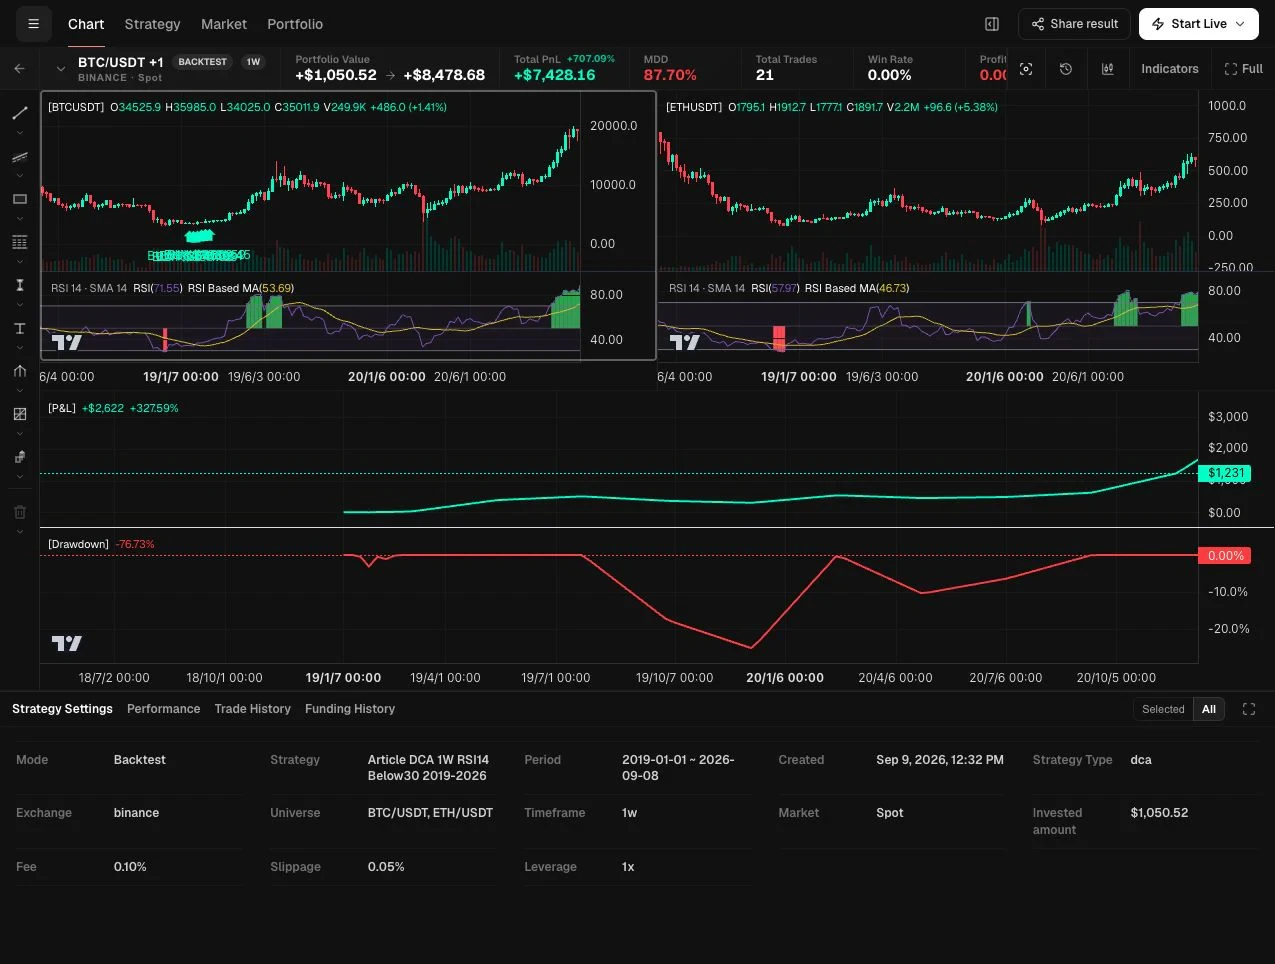Open the candlestick chart type icon
This screenshot has width=1275, height=964.
tap(1108, 69)
